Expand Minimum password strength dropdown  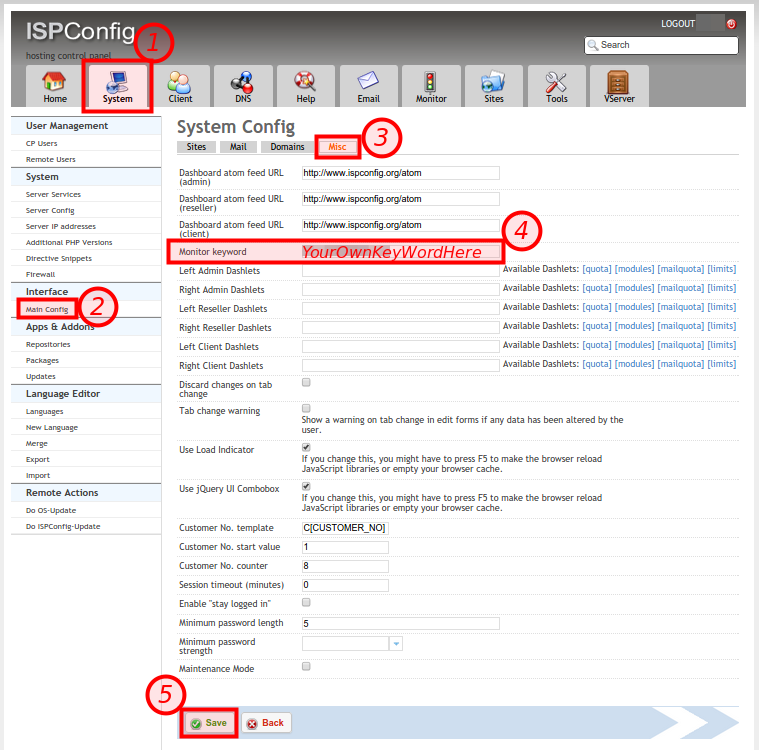pos(396,643)
